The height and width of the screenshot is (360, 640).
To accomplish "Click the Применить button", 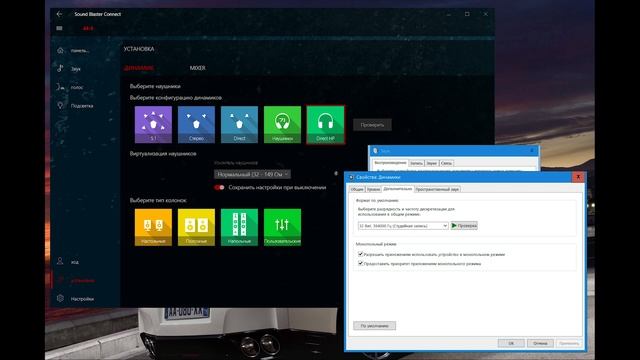I will click(x=569, y=343).
